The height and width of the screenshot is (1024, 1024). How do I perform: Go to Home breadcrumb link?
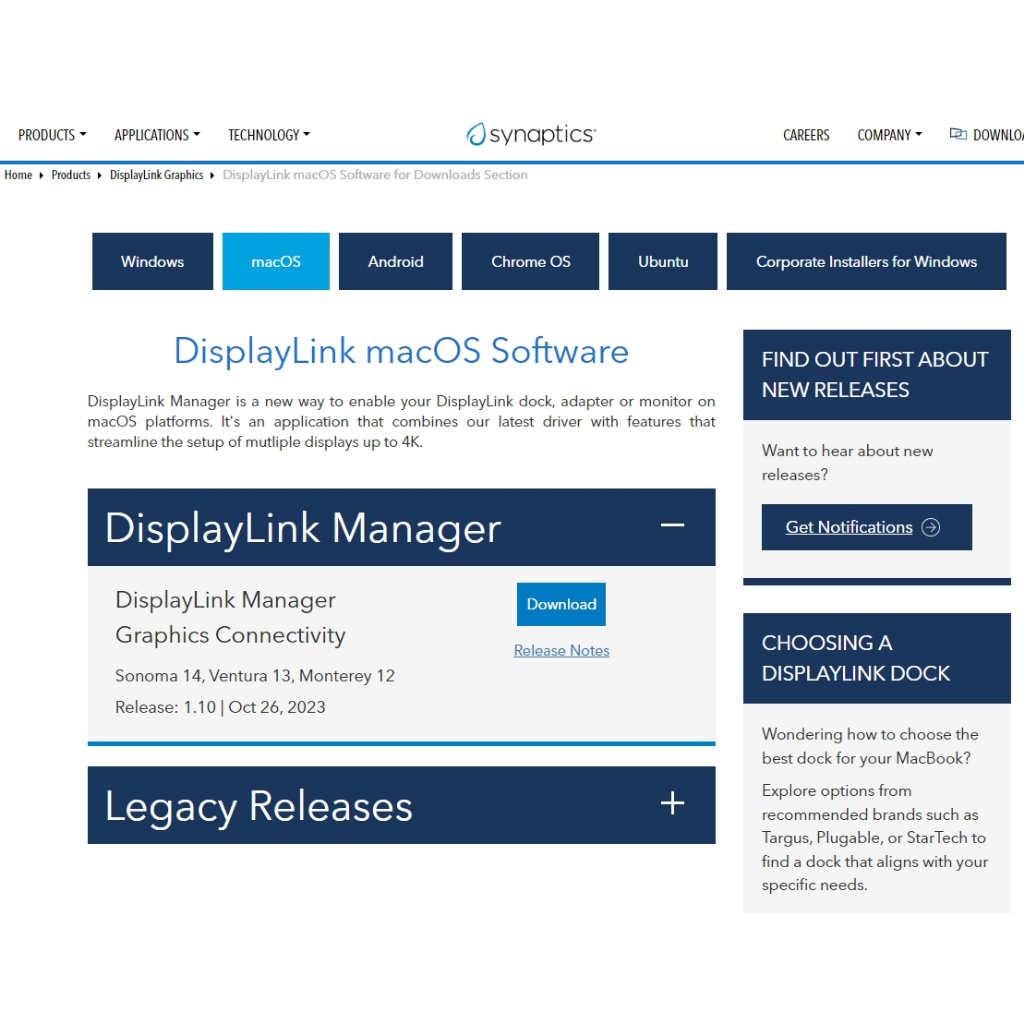click(18, 175)
